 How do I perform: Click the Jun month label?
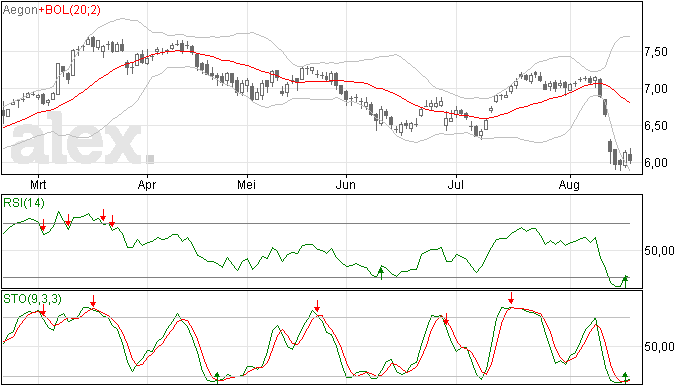(346, 184)
